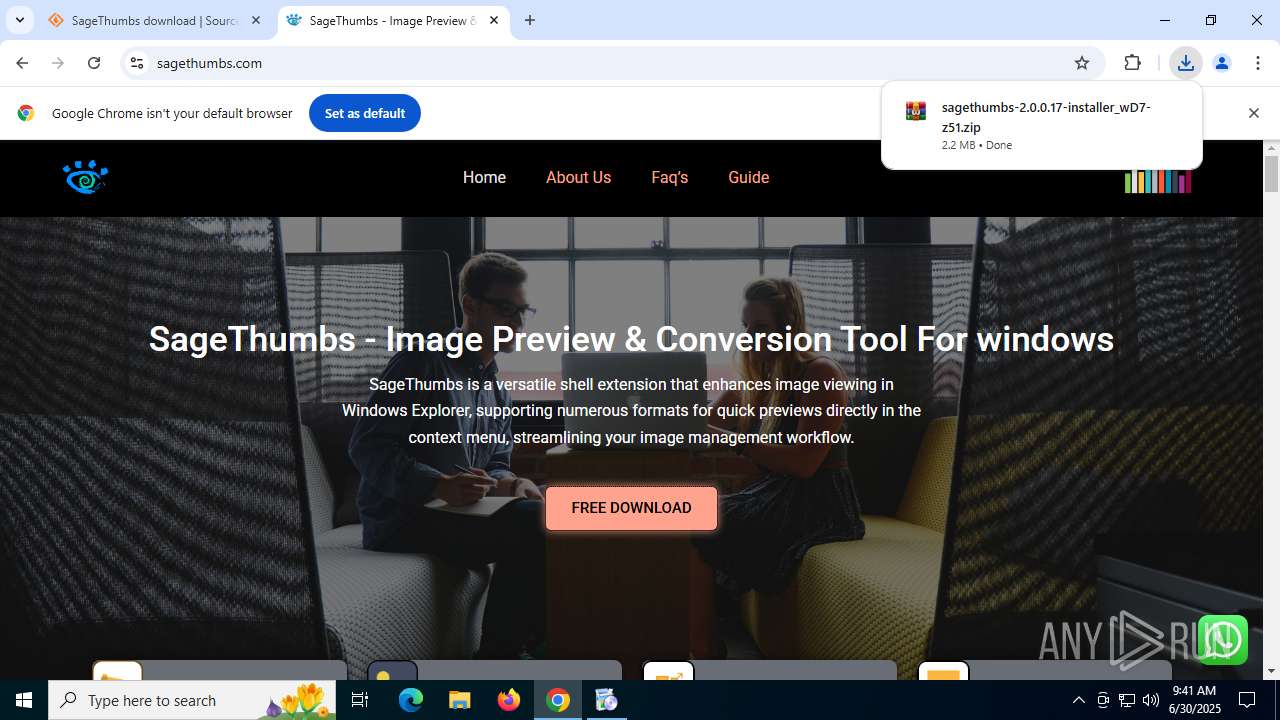
Task: Launch Firefox from taskbar
Action: click(509, 700)
